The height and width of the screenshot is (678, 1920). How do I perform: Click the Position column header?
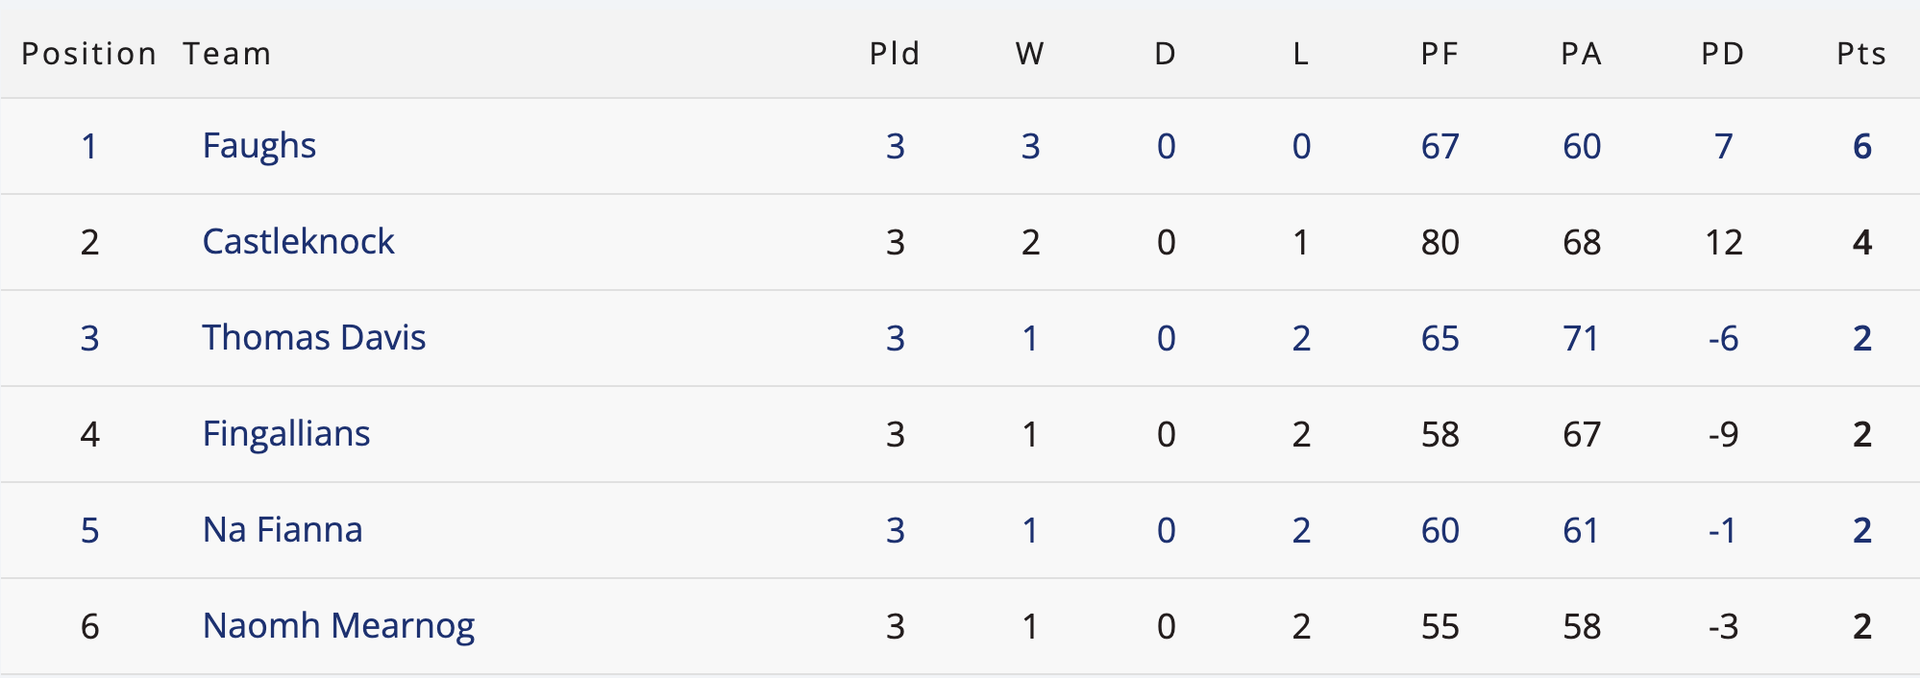[89, 53]
